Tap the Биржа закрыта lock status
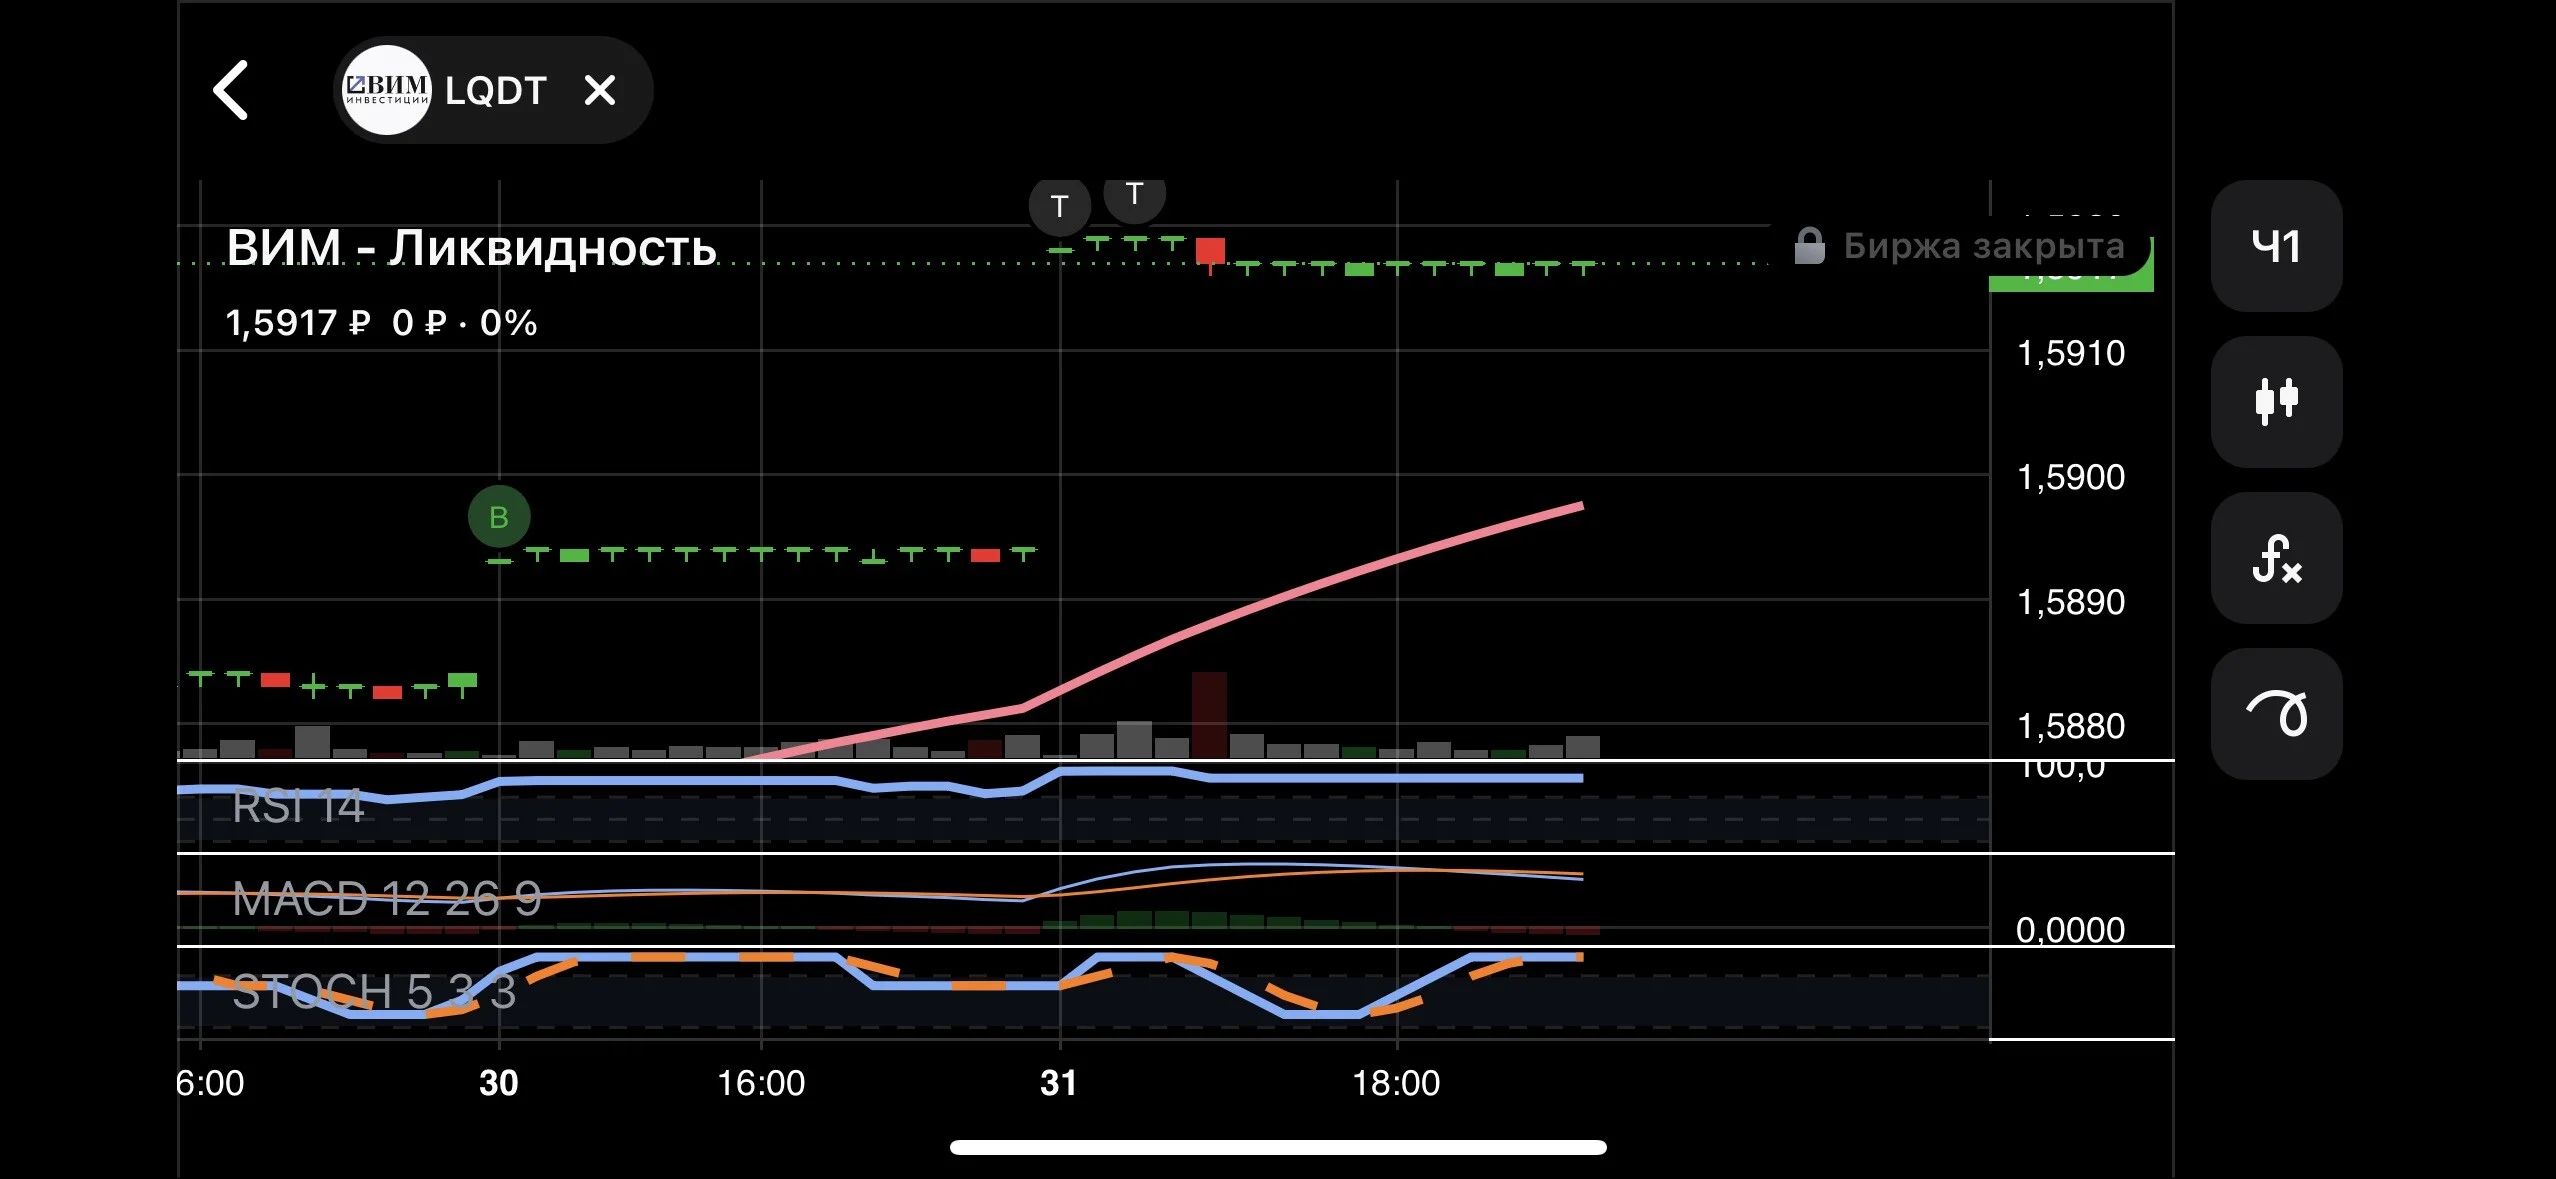Viewport: 2556px width, 1179px height. [x=1960, y=246]
